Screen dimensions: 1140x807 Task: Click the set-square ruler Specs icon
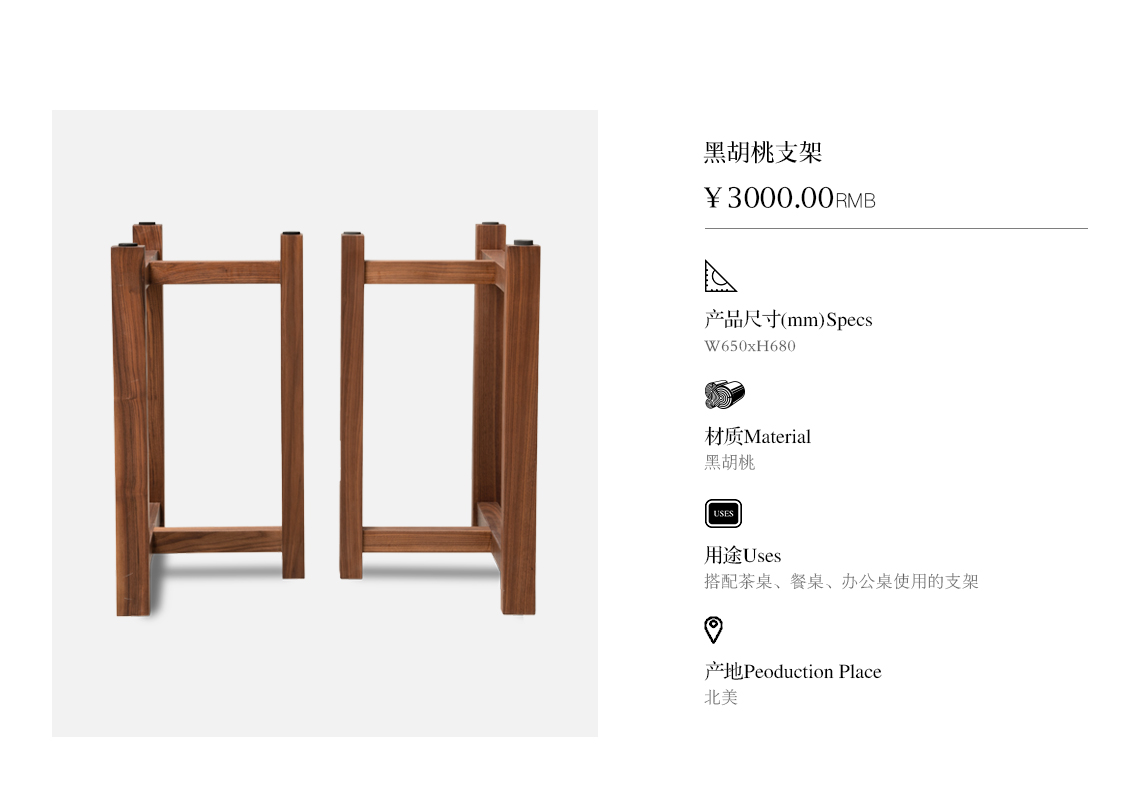tap(720, 276)
